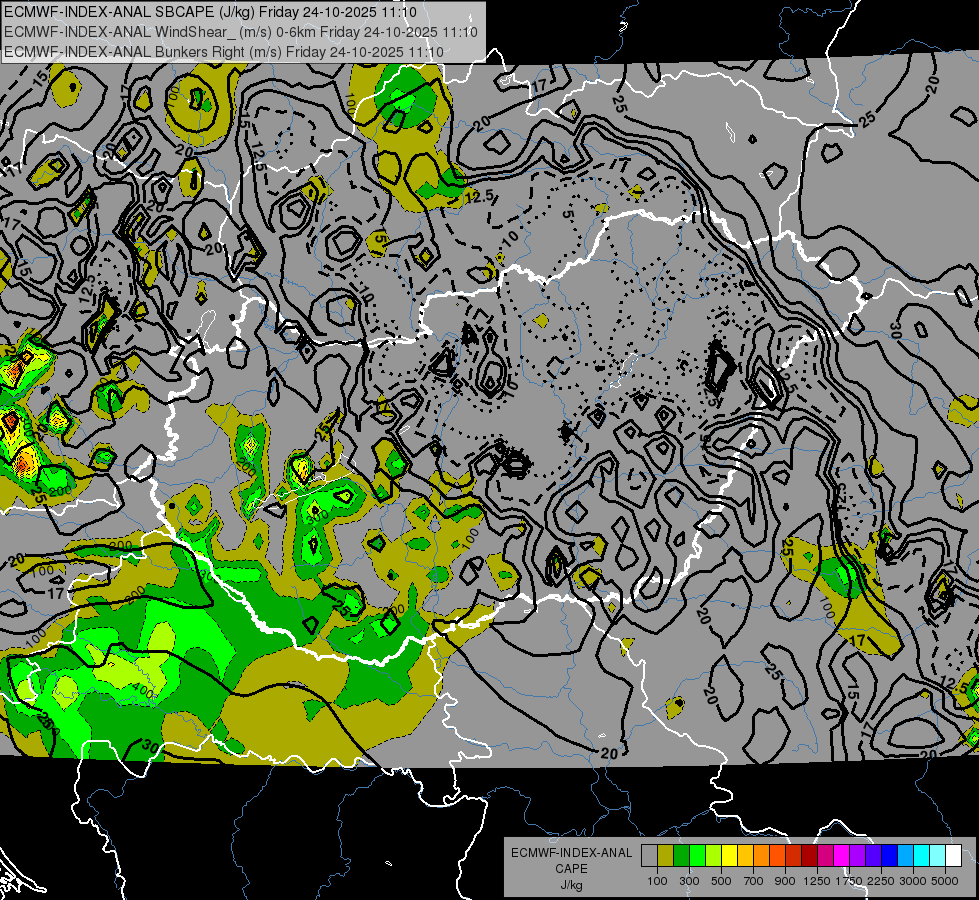Click the orange swatch right of 700
Viewport: 979px width, 900px height.
point(761,856)
